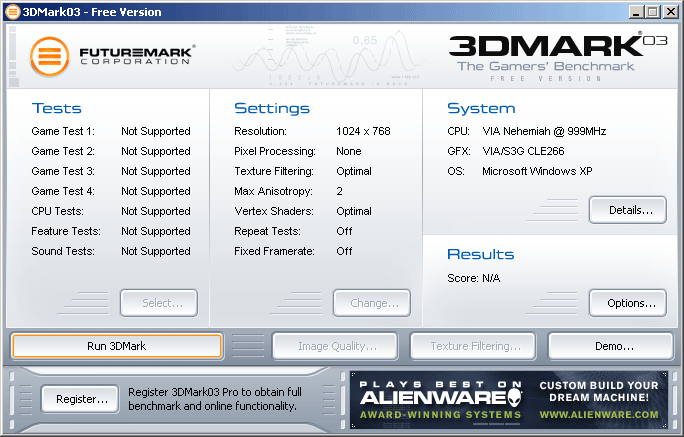
Task: Maximize the 3DMark03 window
Action: point(653,12)
